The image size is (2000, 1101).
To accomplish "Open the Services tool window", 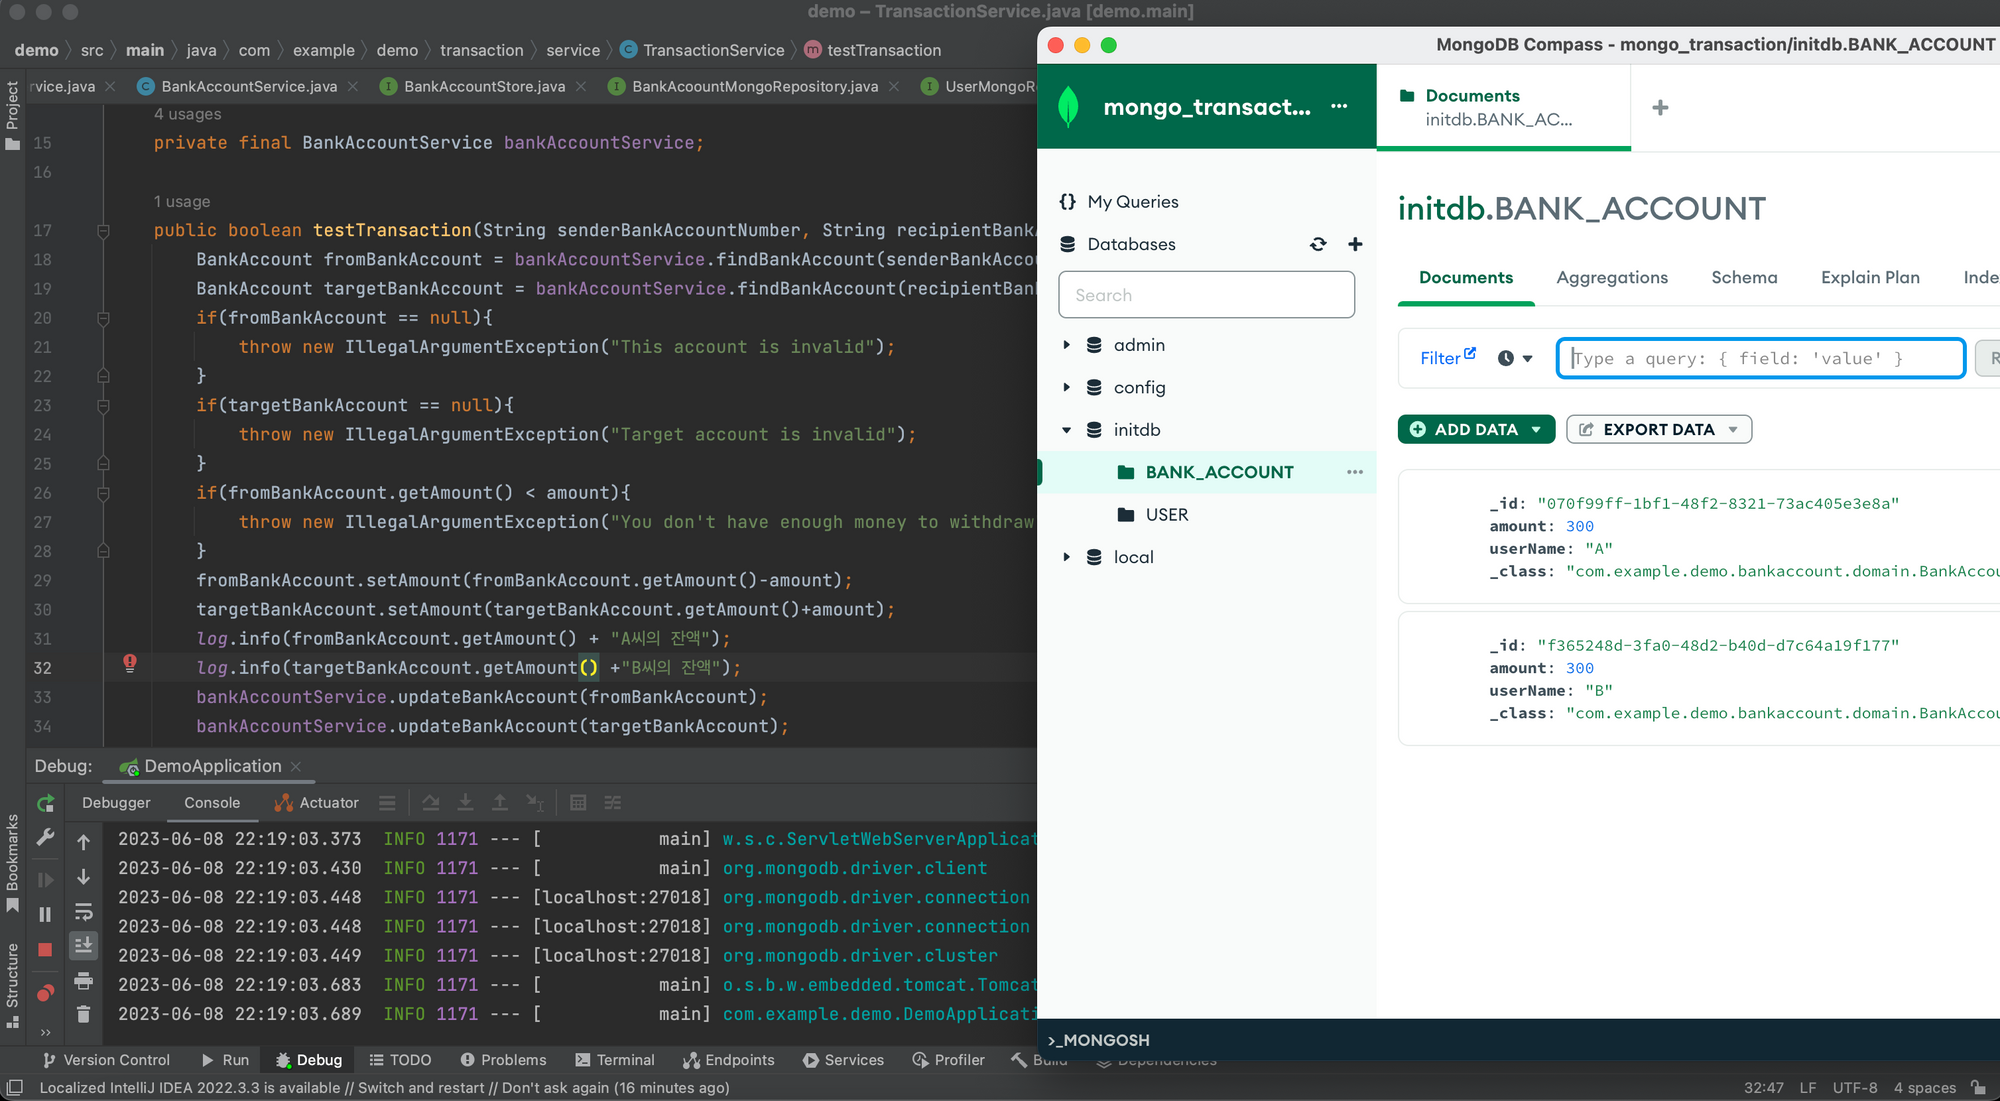I will 843,1060.
